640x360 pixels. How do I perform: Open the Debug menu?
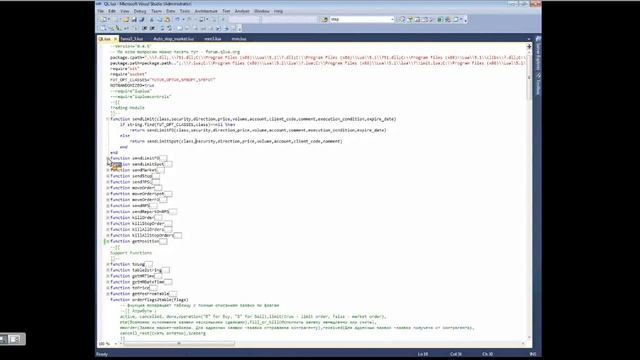tap(140, 11)
